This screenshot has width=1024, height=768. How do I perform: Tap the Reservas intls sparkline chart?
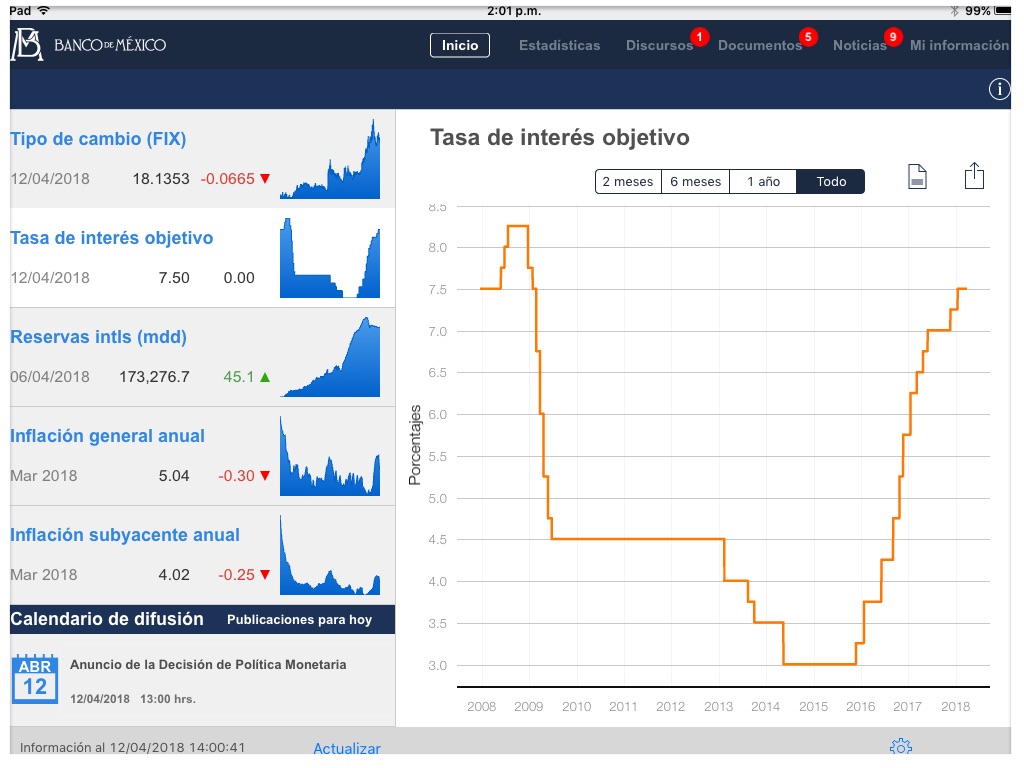[331, 357]
